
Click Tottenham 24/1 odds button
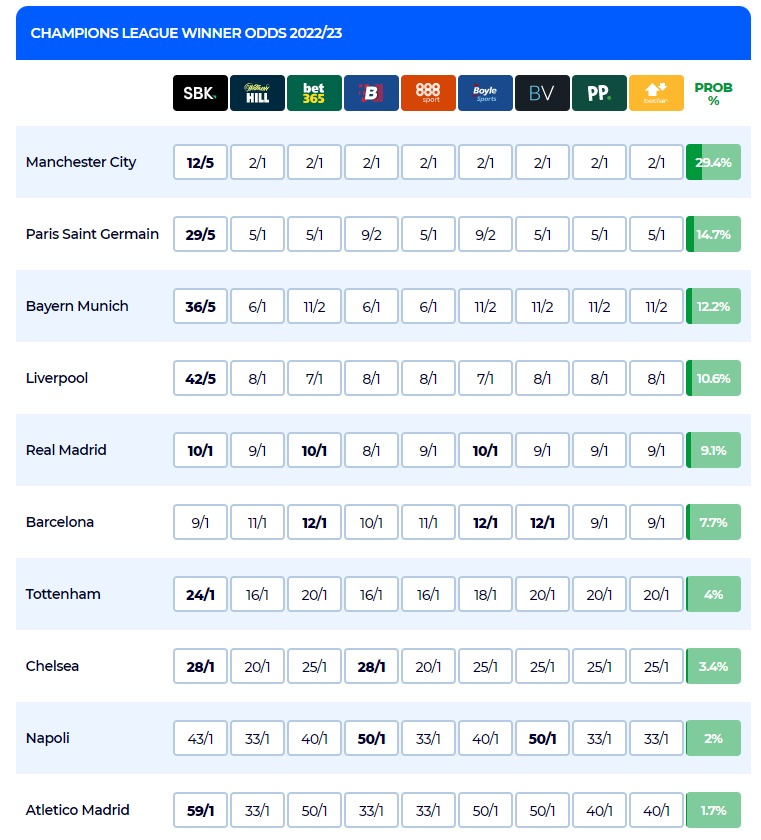pyautogui.click(x=200, y=594)
